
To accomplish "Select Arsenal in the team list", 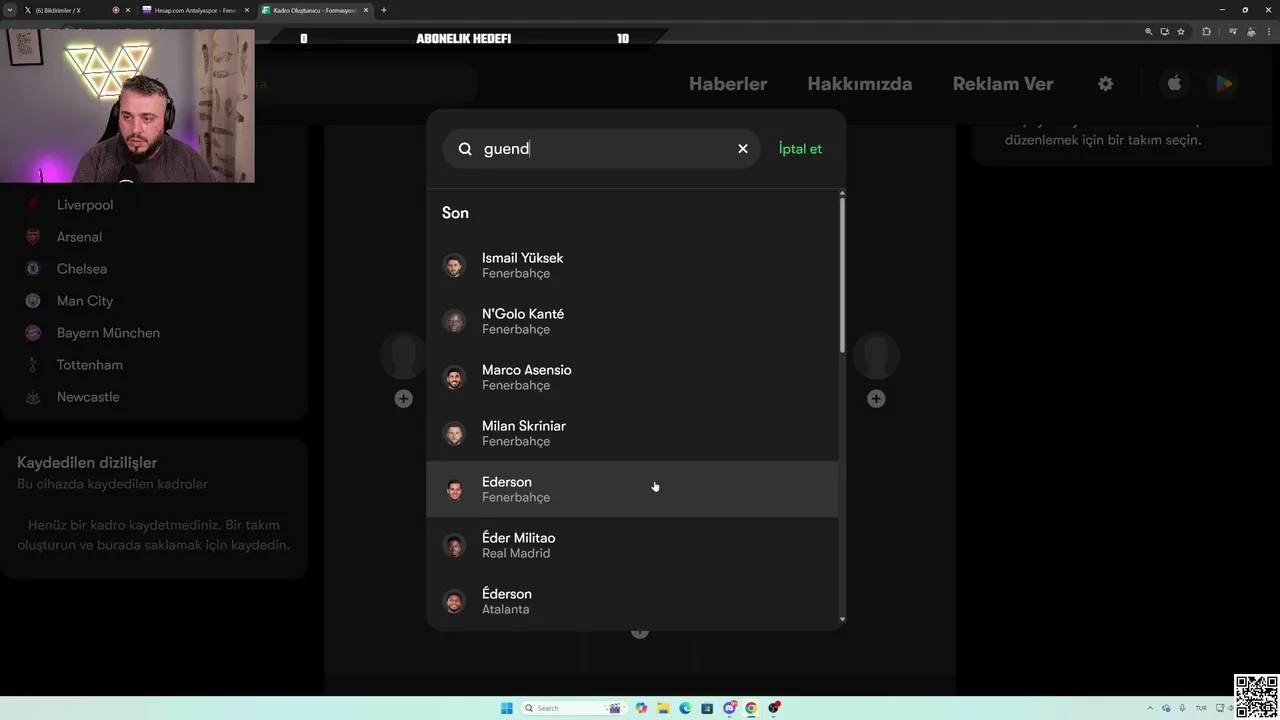I will (x=79, y=237).
